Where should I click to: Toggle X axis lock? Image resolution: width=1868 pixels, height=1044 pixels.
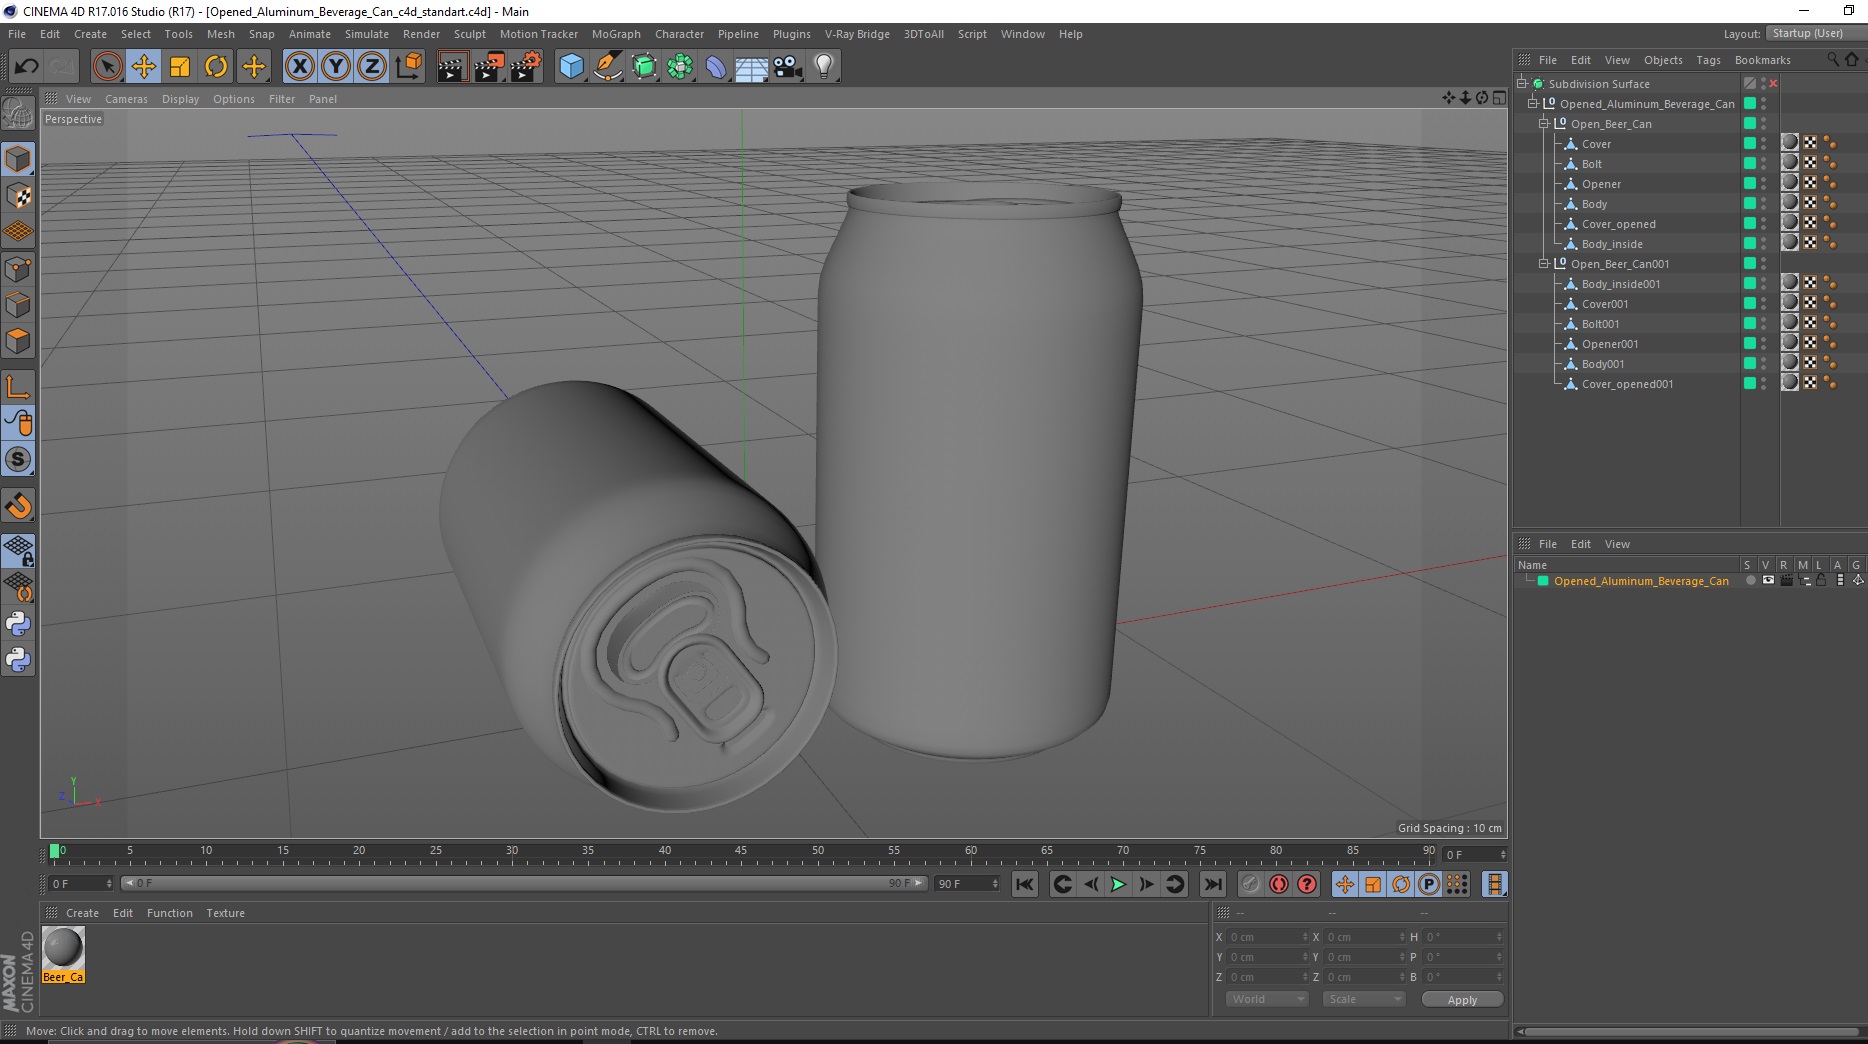click(x=299, y=67)
